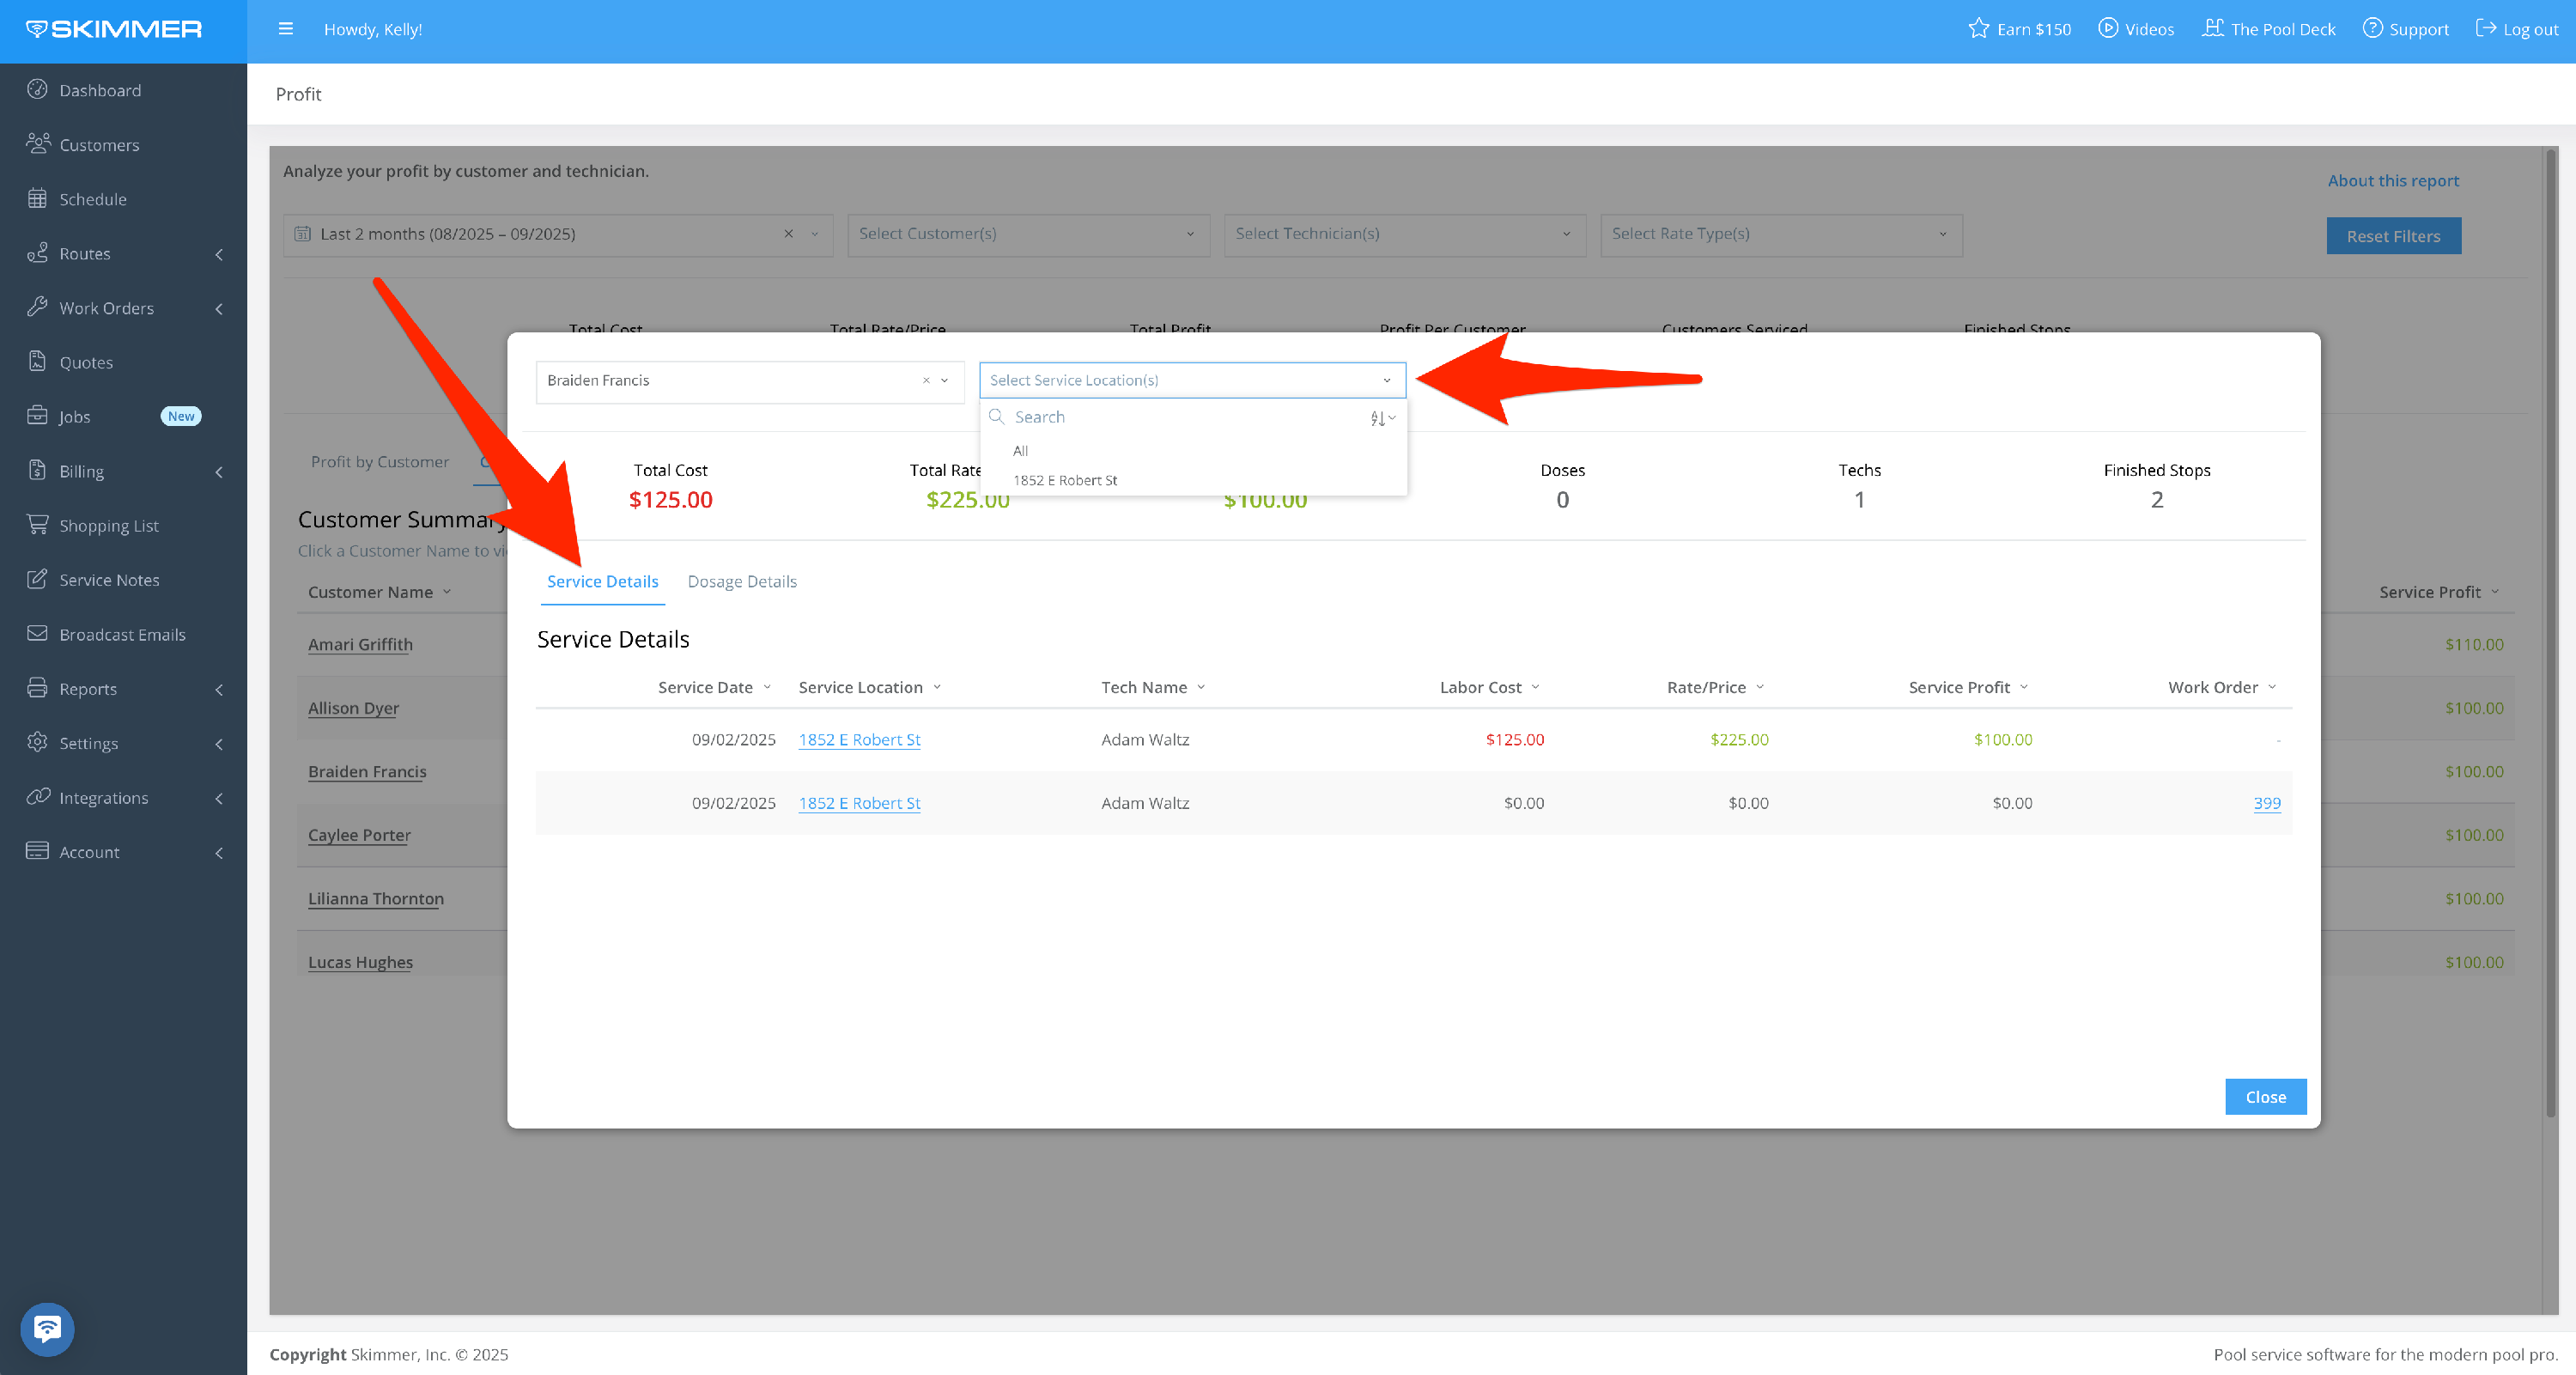The image size is (2576, 1375).
Task: Click the Videos play icon
Action: pos(2107,29)
